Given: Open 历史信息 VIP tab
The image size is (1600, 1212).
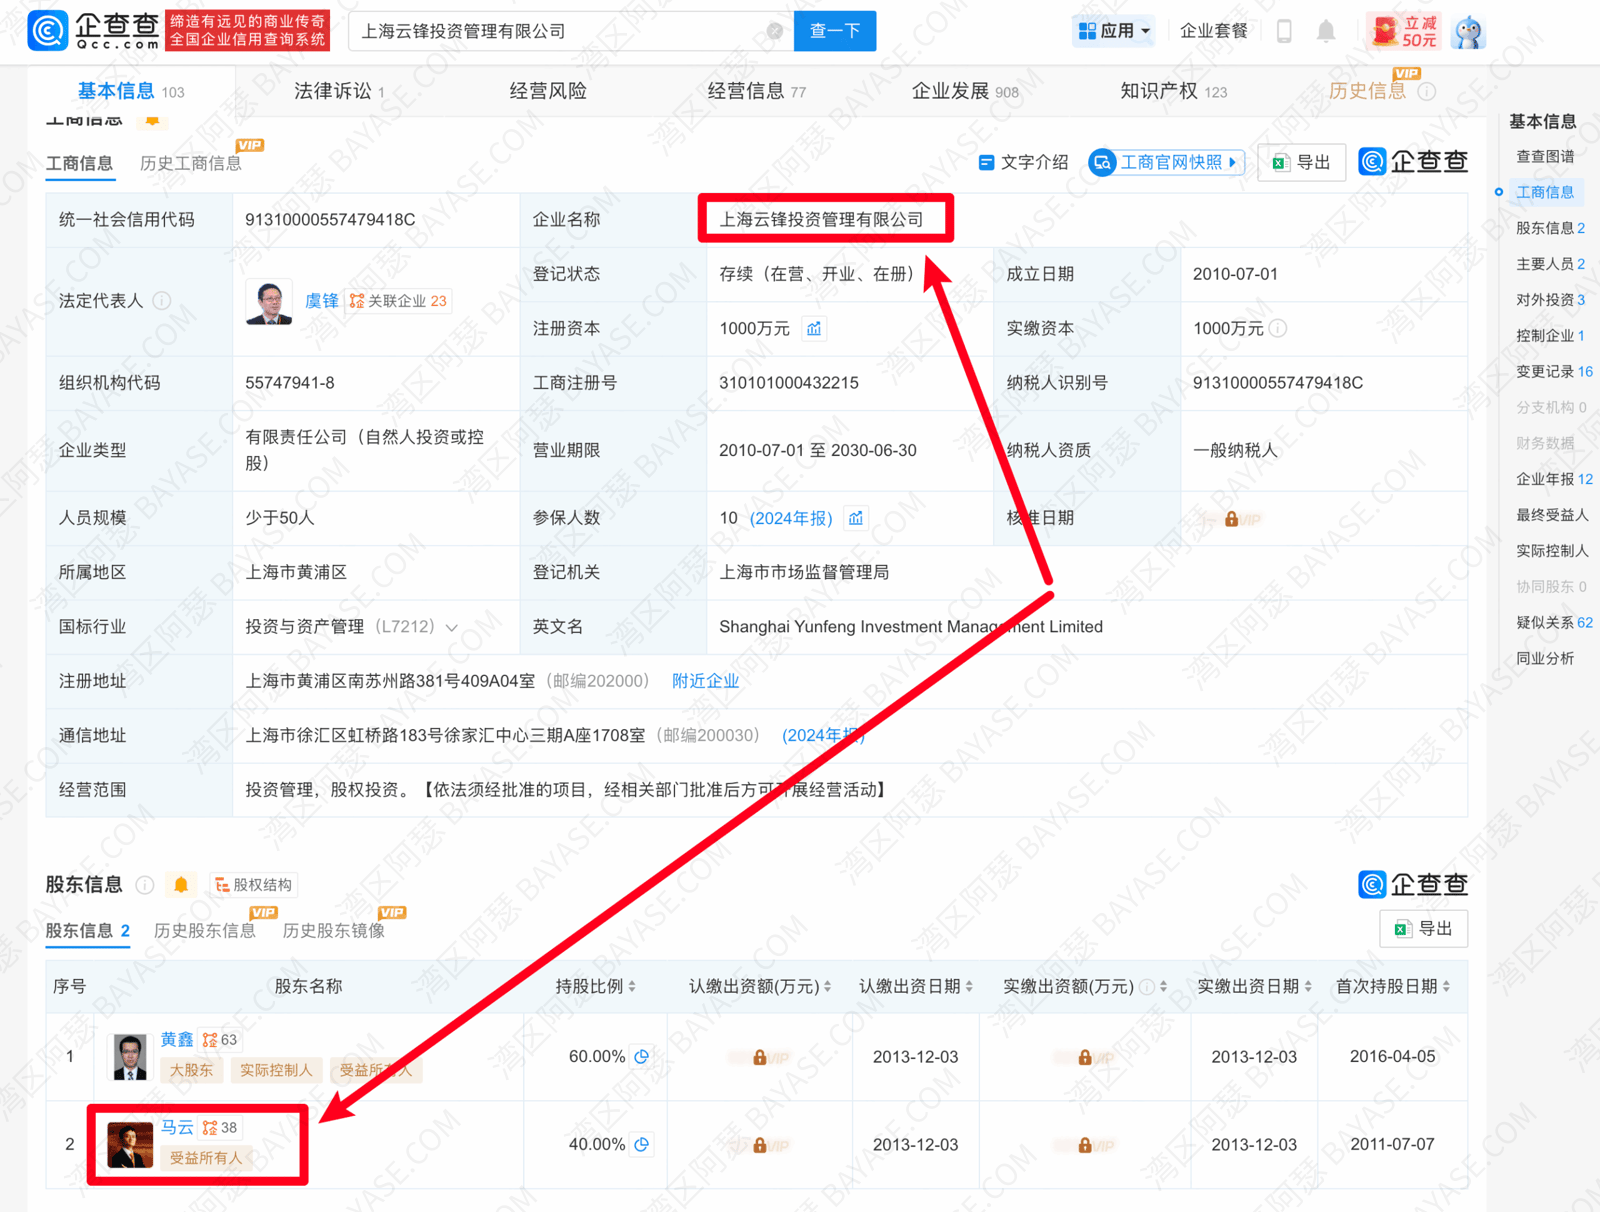Looking at the screenshot, I should click(x=1367, y=91).
